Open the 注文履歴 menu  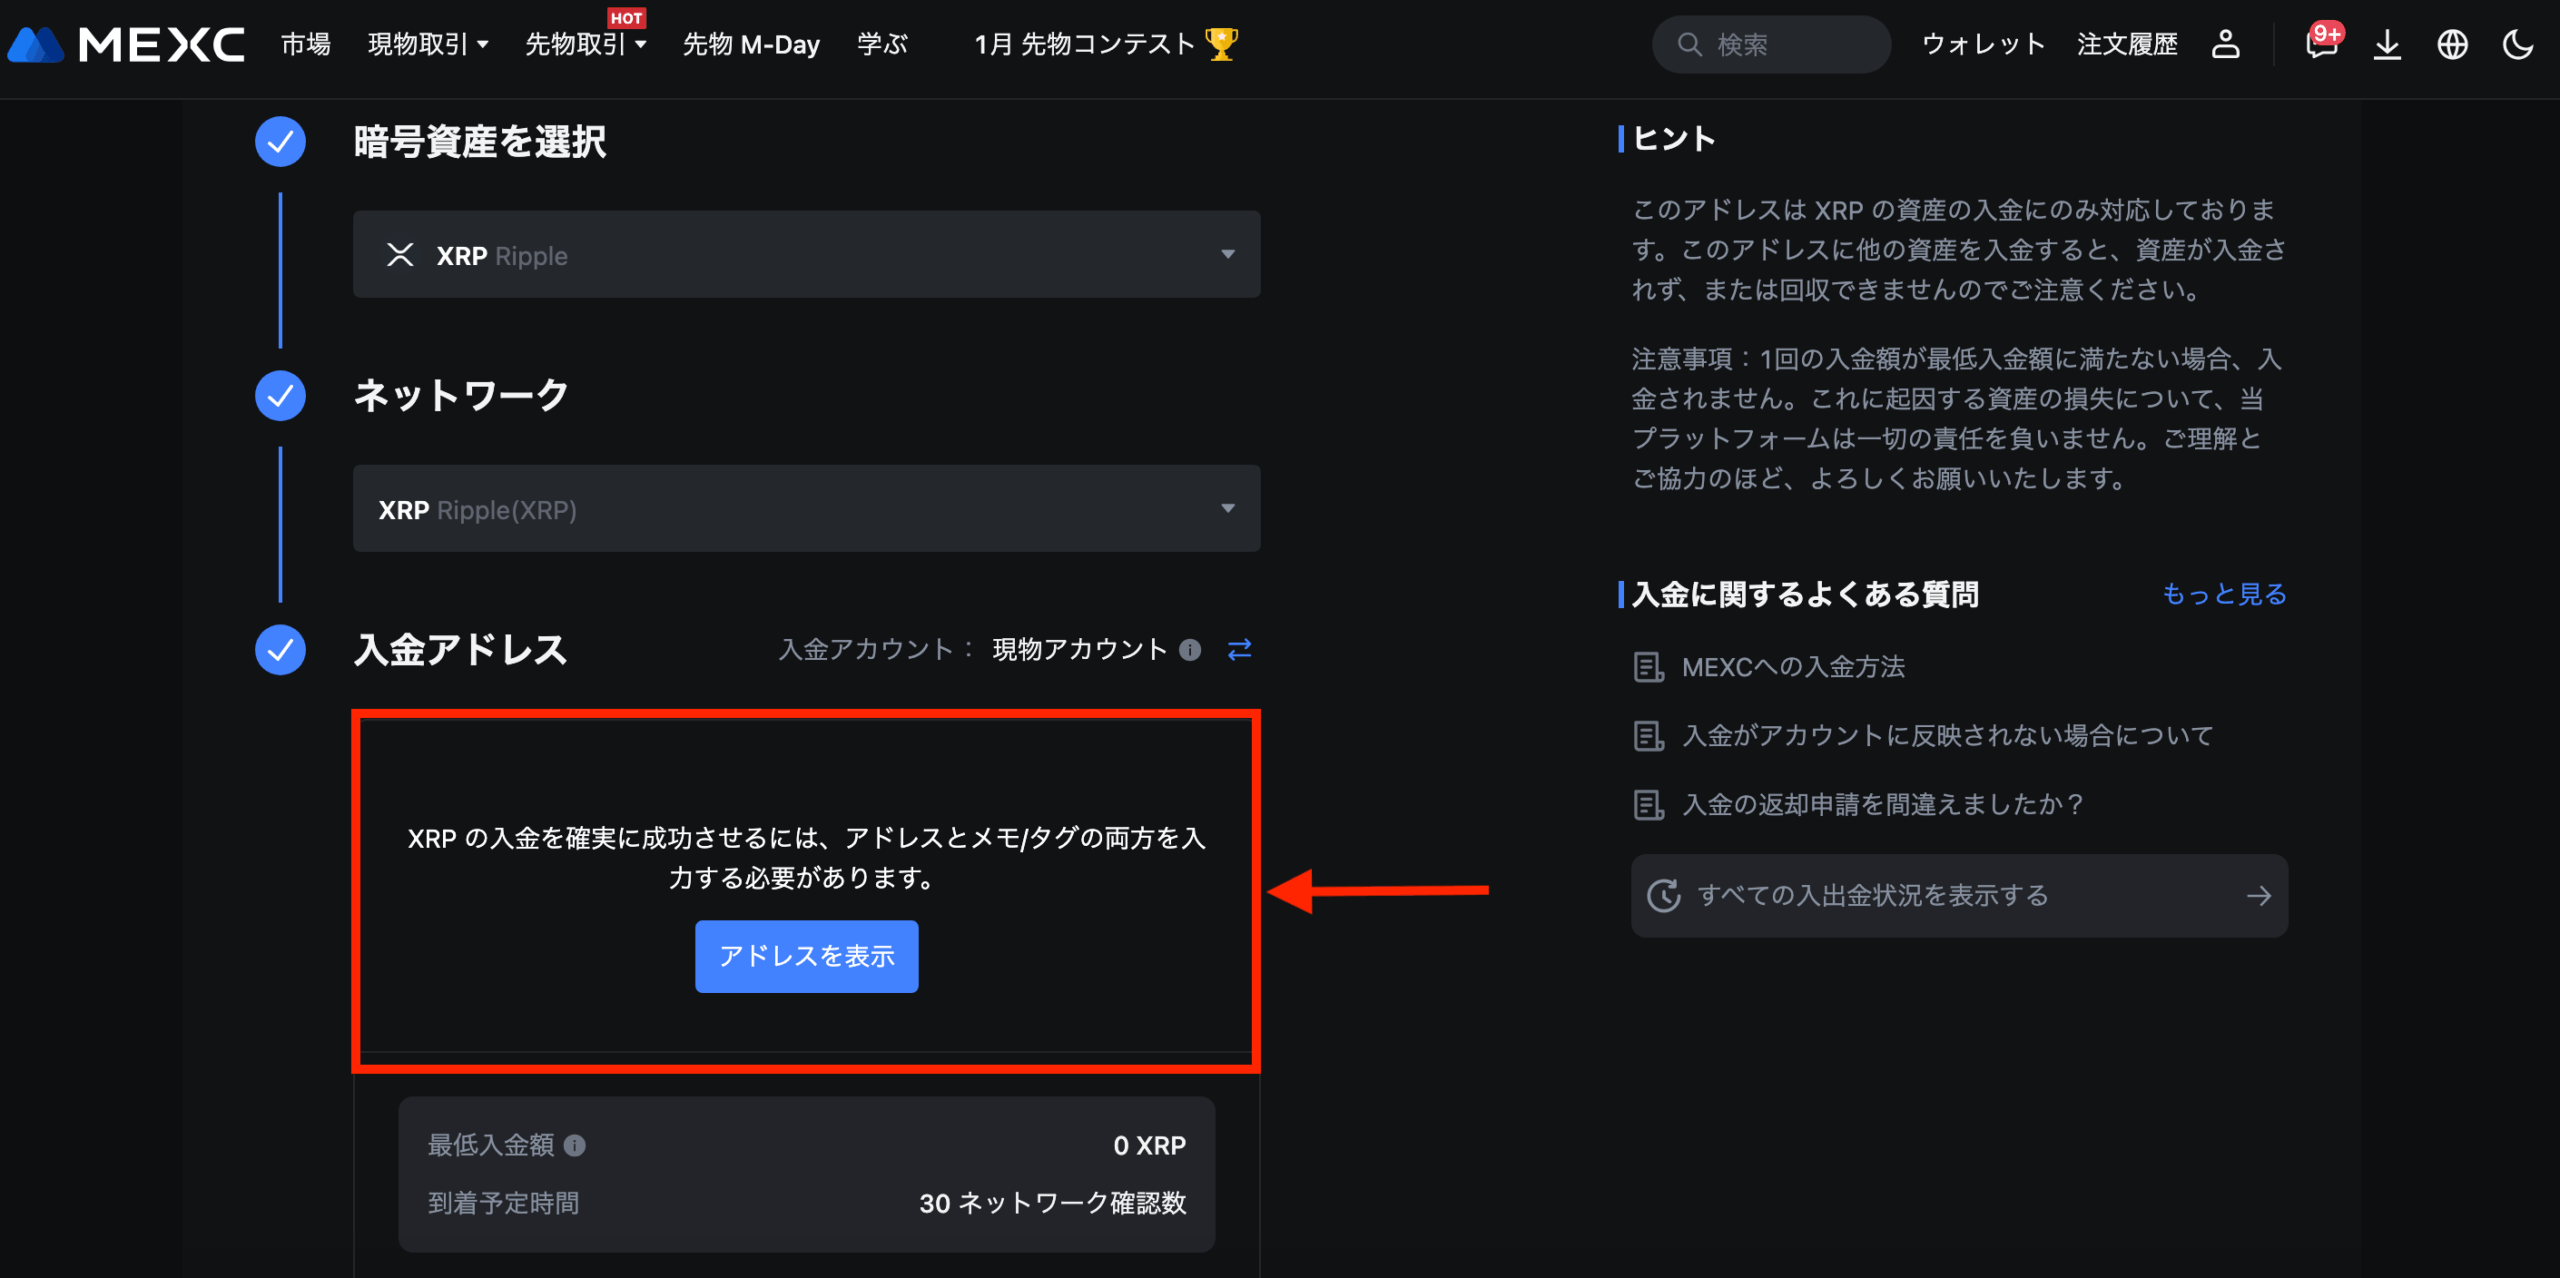tap(2127, 44)
